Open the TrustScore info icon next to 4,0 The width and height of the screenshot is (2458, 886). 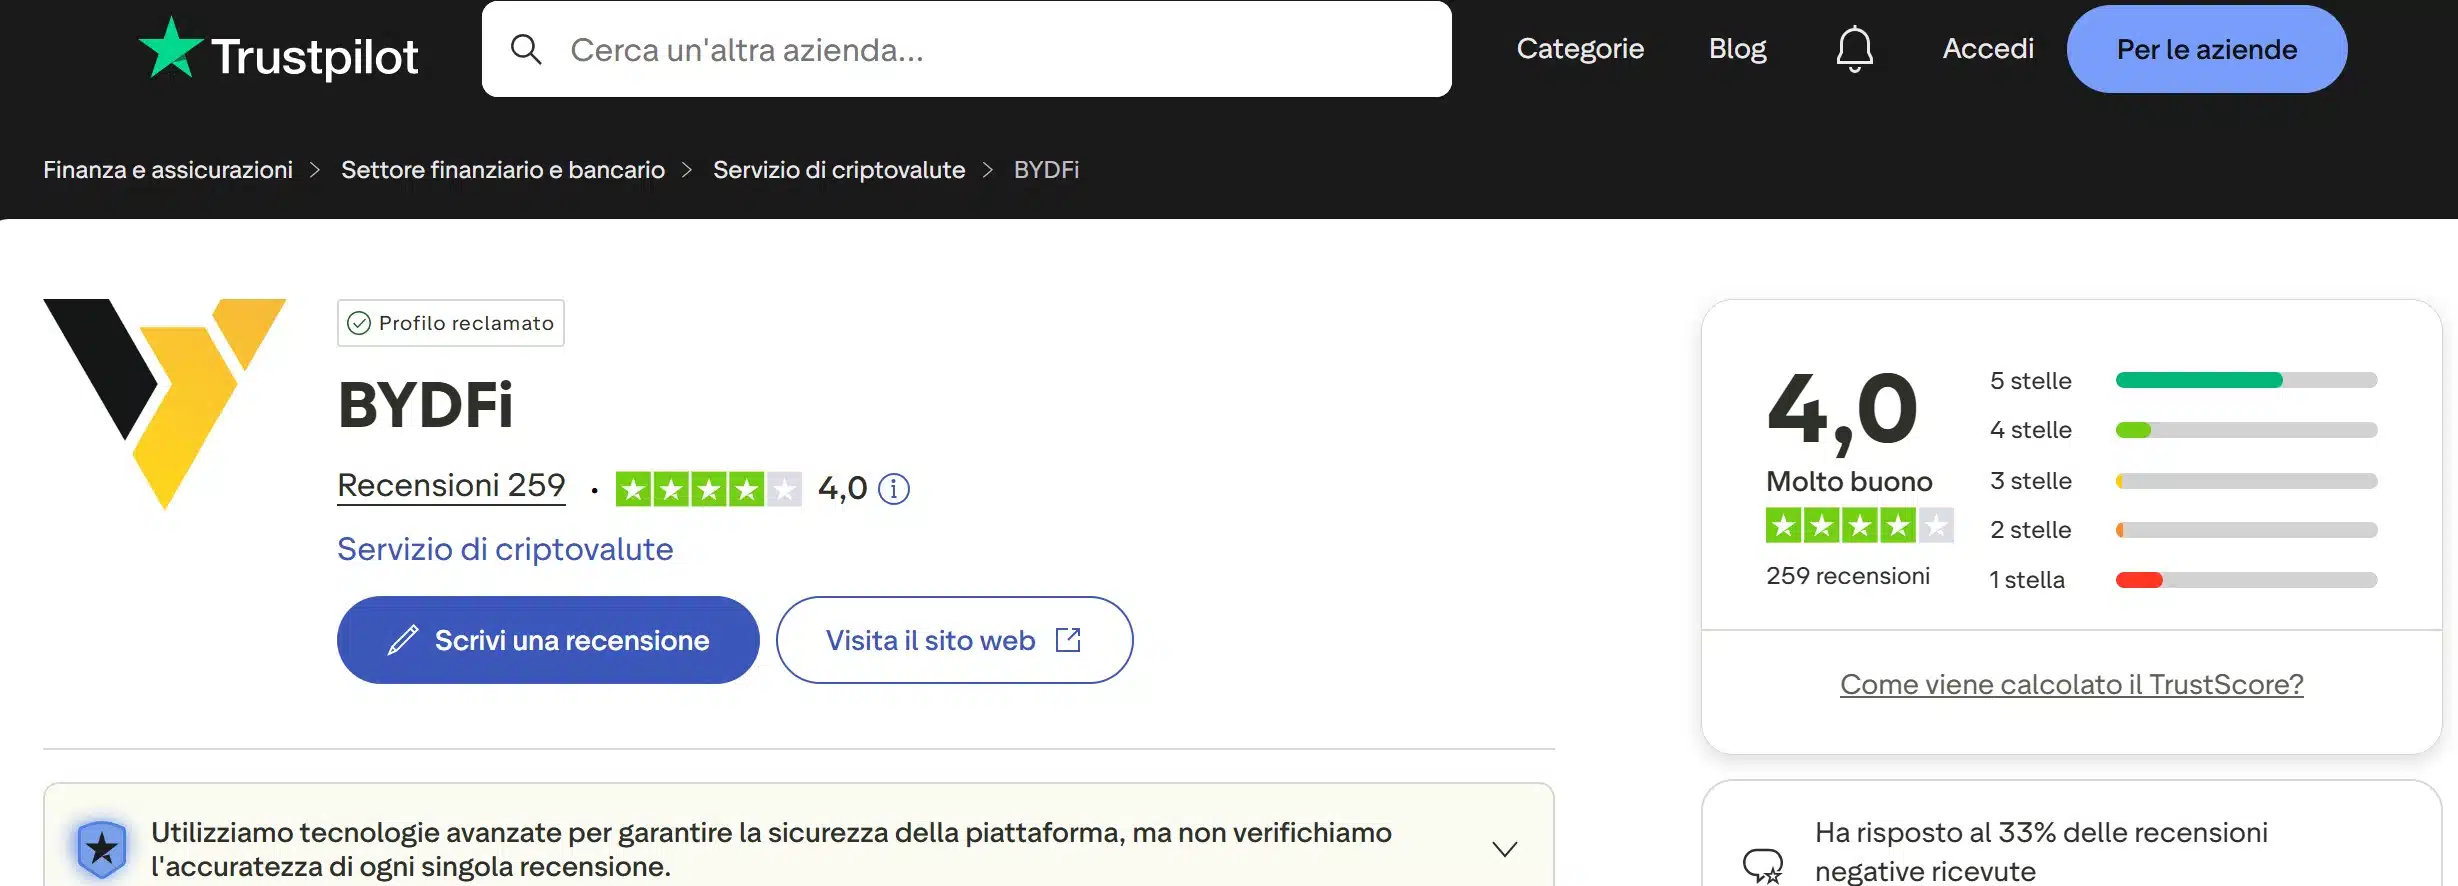[893, 489]
